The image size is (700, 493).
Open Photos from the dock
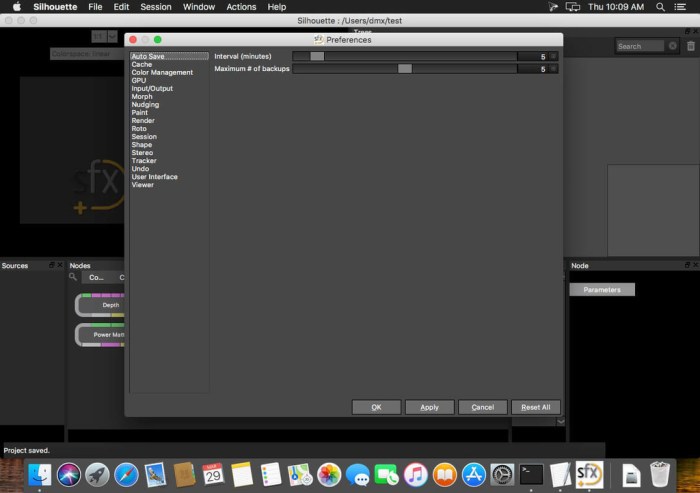click(x=329, y=474)
